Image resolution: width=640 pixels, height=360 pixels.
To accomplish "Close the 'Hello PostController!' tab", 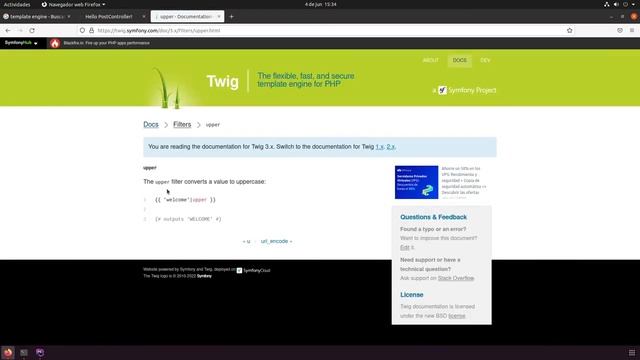I will click(x=144, y=17).
